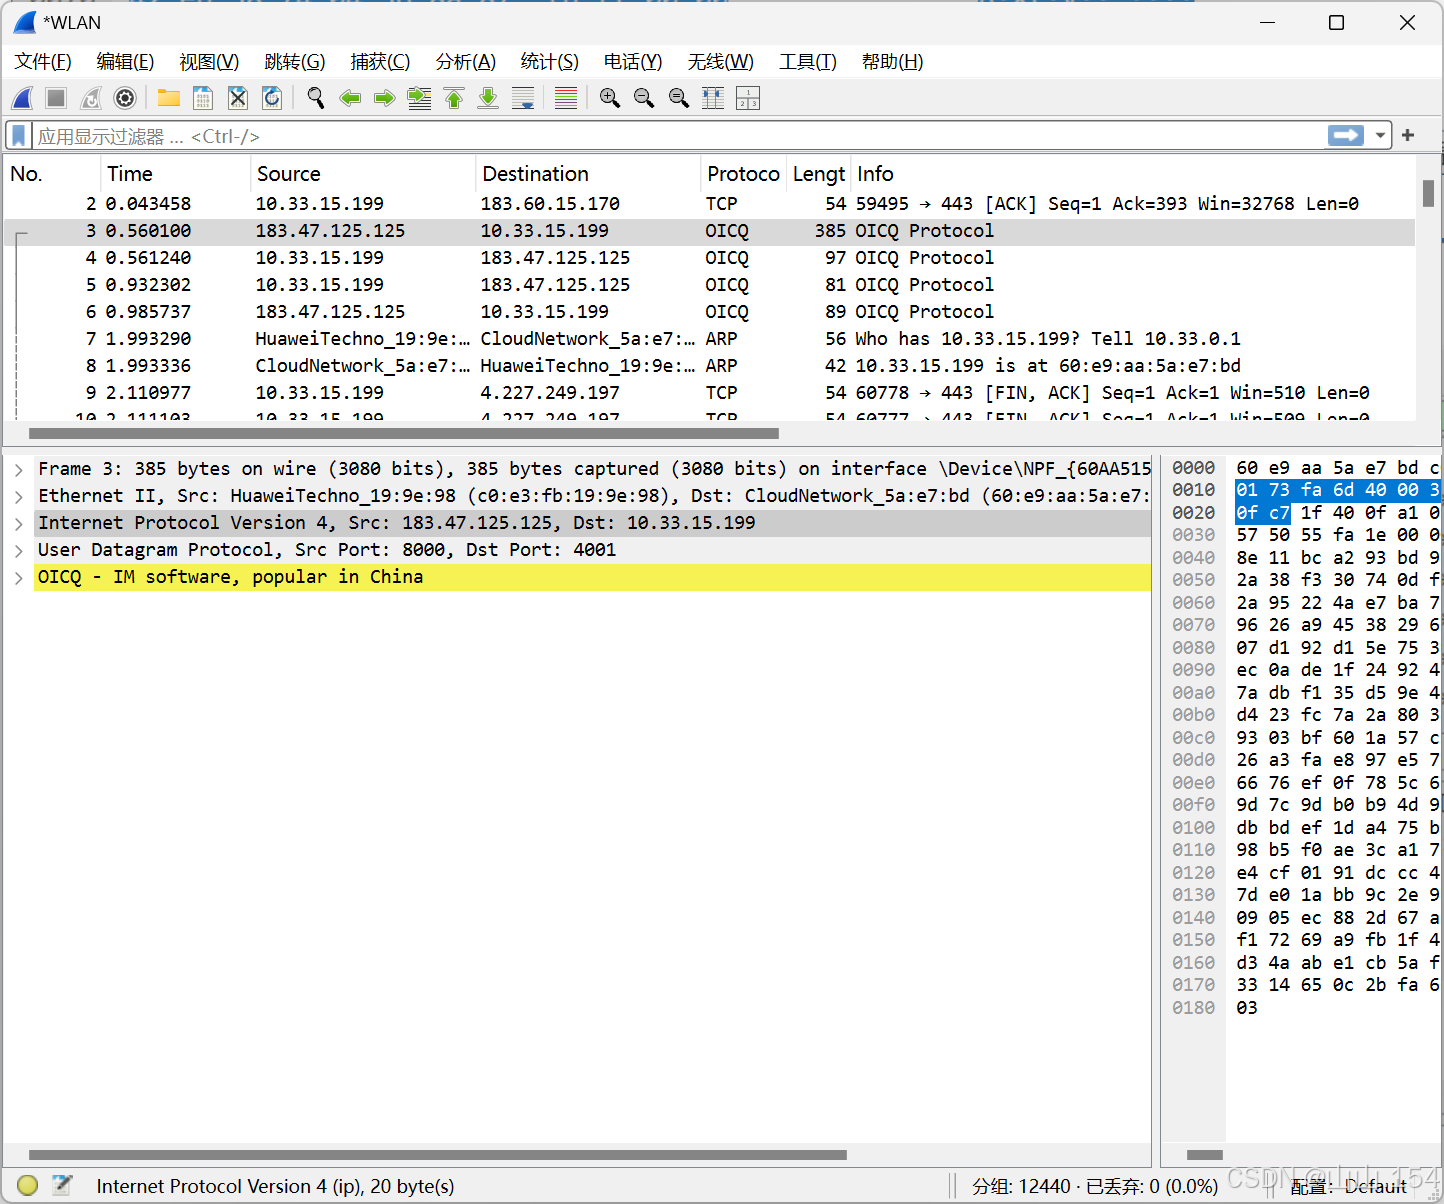Screen dimensions: 1444x1204
Task: Open the 无线(W) menu
Action: (x=721, y=62)
